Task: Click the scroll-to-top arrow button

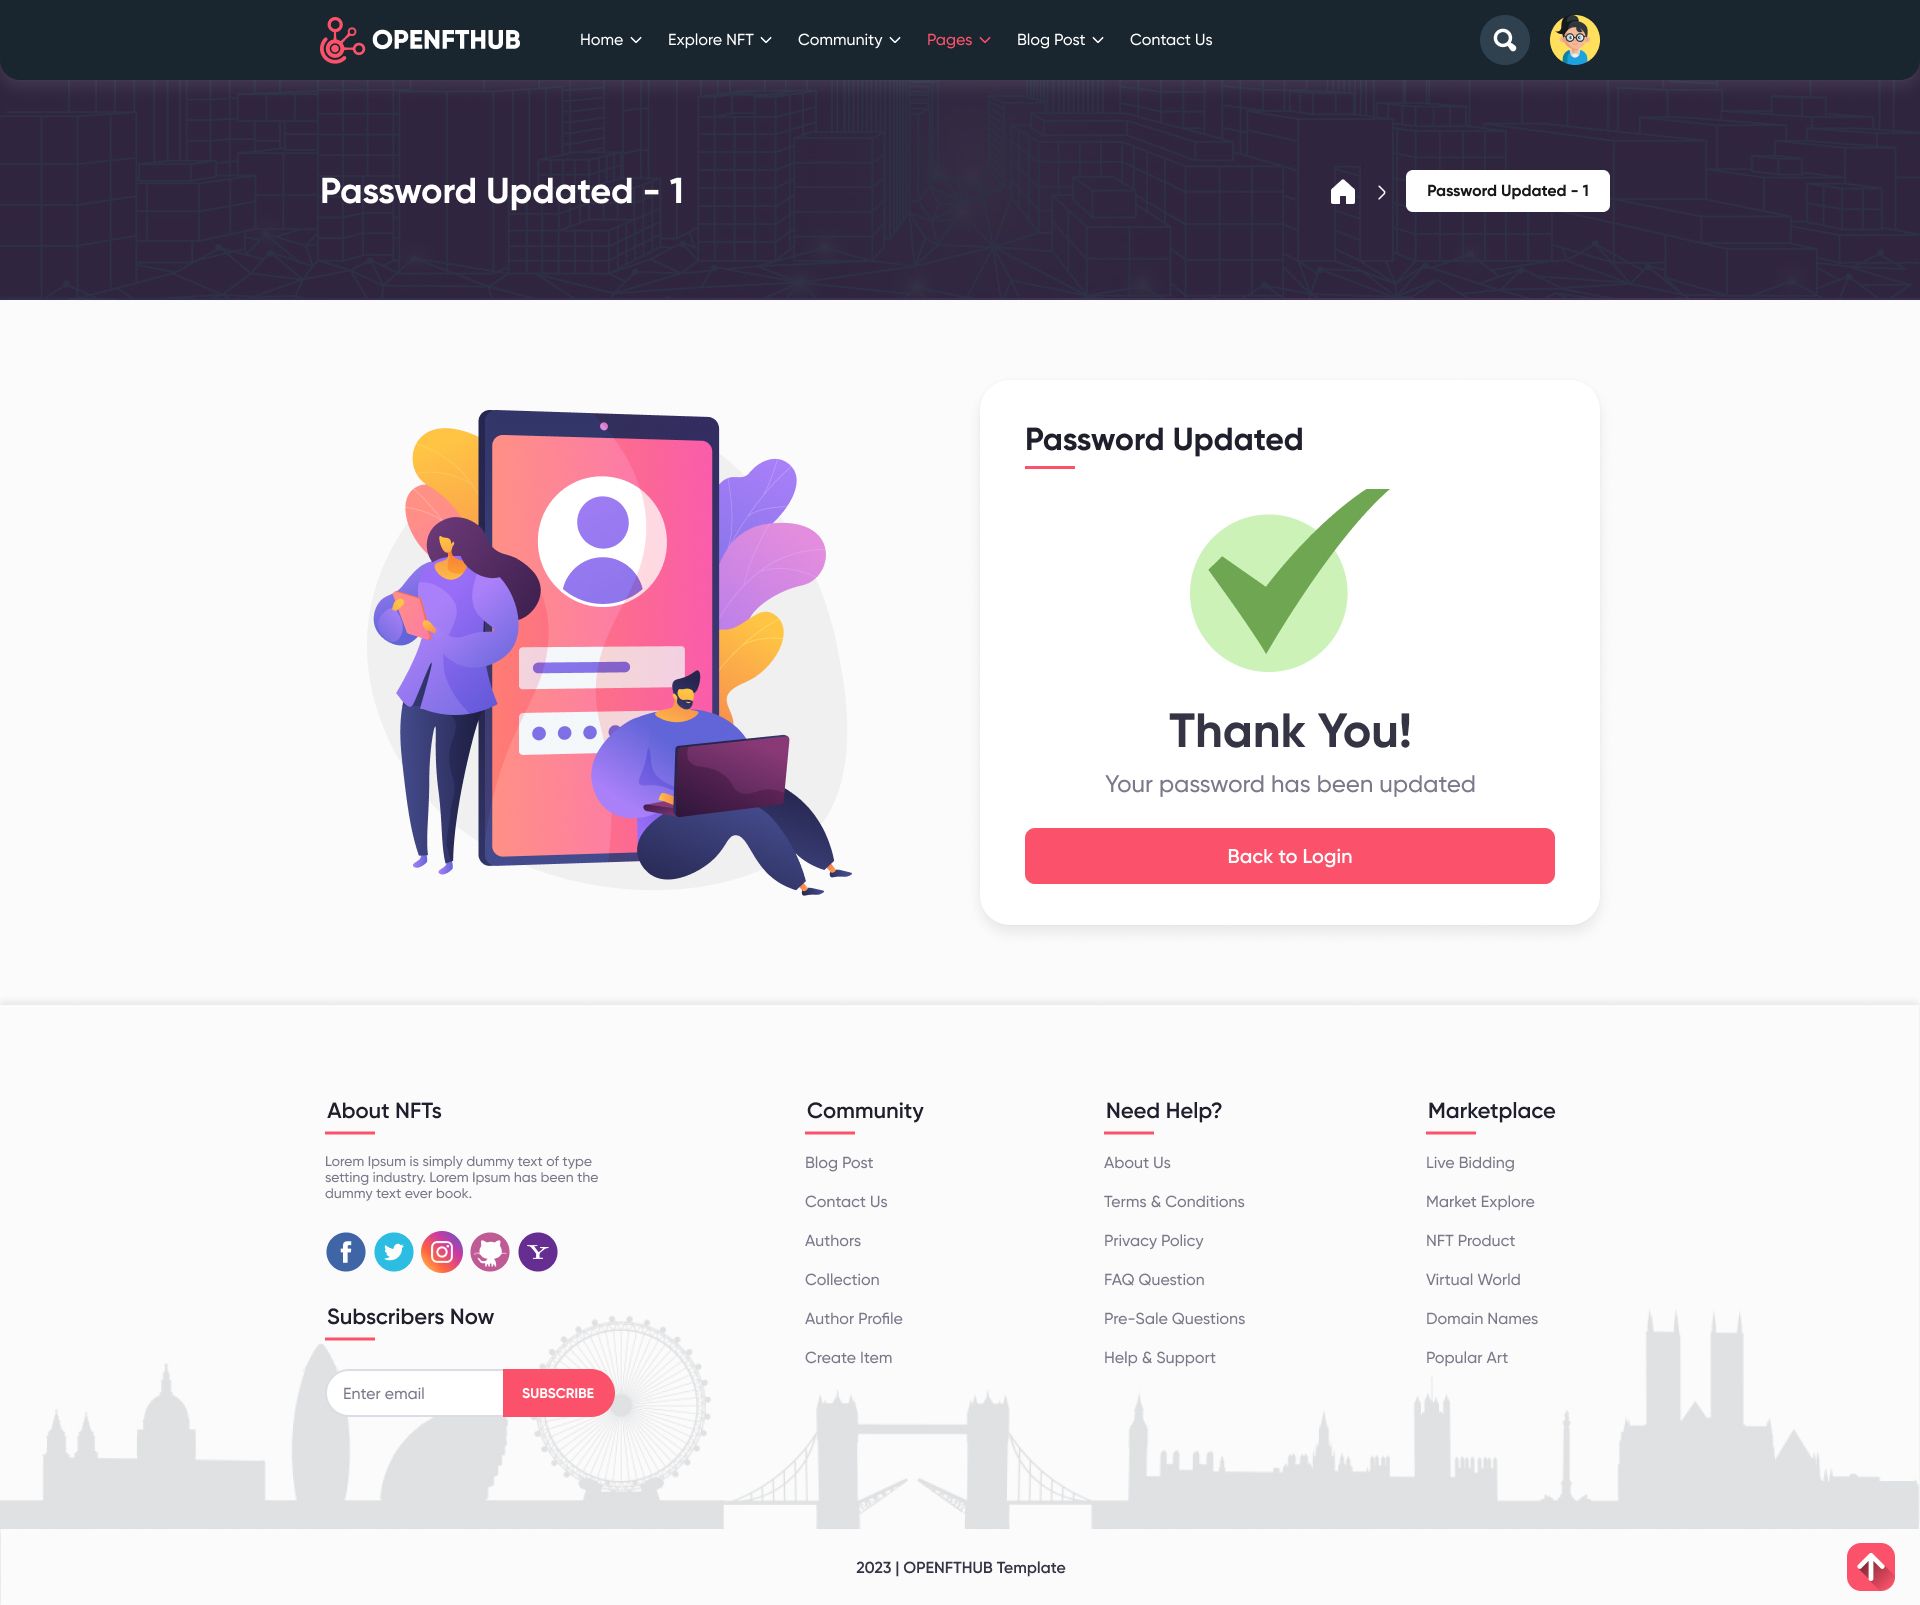Action: [1871, 1566]
